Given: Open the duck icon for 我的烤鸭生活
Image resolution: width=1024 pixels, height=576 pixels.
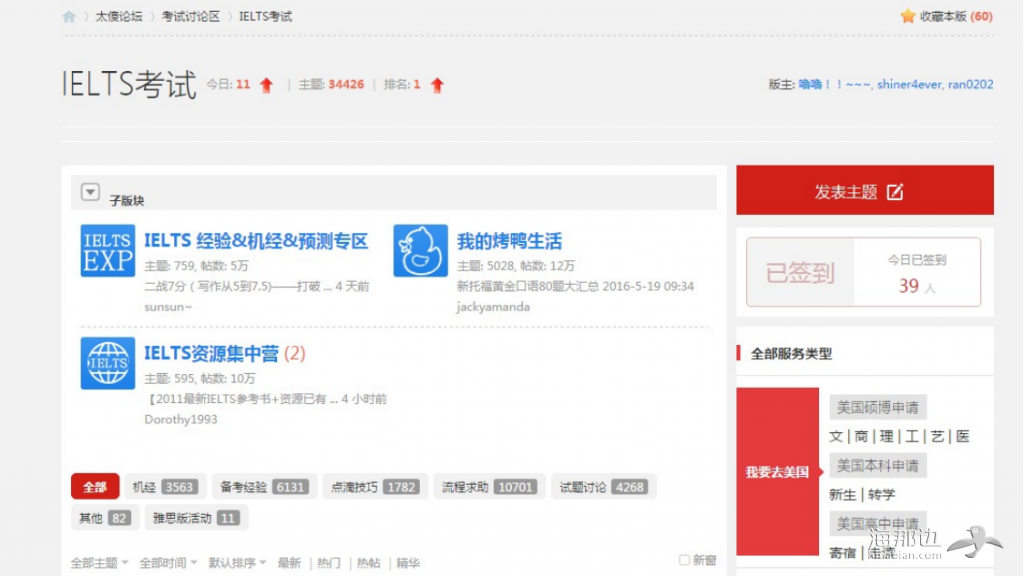Looking at the screenshot, I should [x=421, y=251].
